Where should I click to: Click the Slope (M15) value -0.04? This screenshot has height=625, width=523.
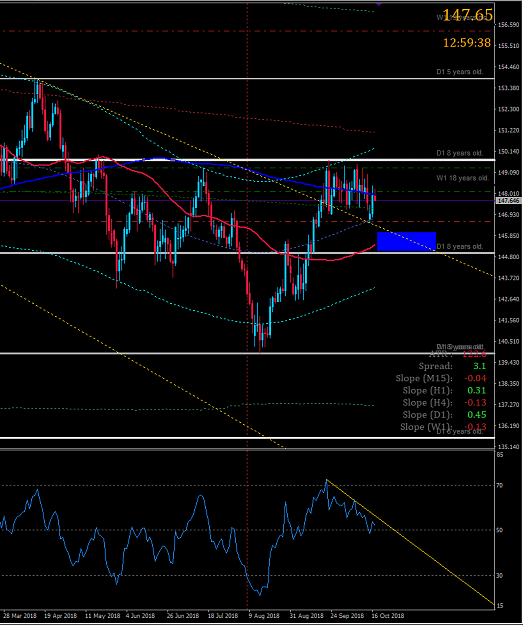pos(475,378)
